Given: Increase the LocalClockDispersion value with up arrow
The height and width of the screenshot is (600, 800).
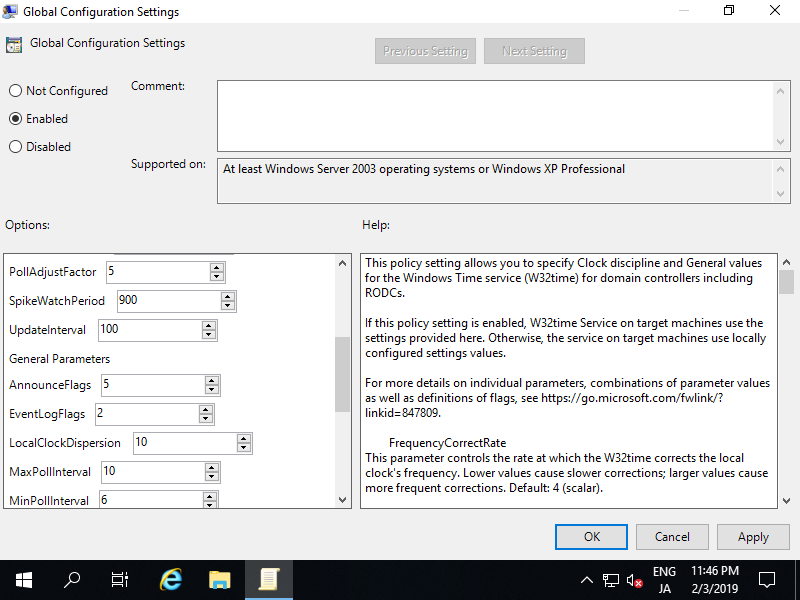Looking at the screenshot, I should click(x=243, y=438).
